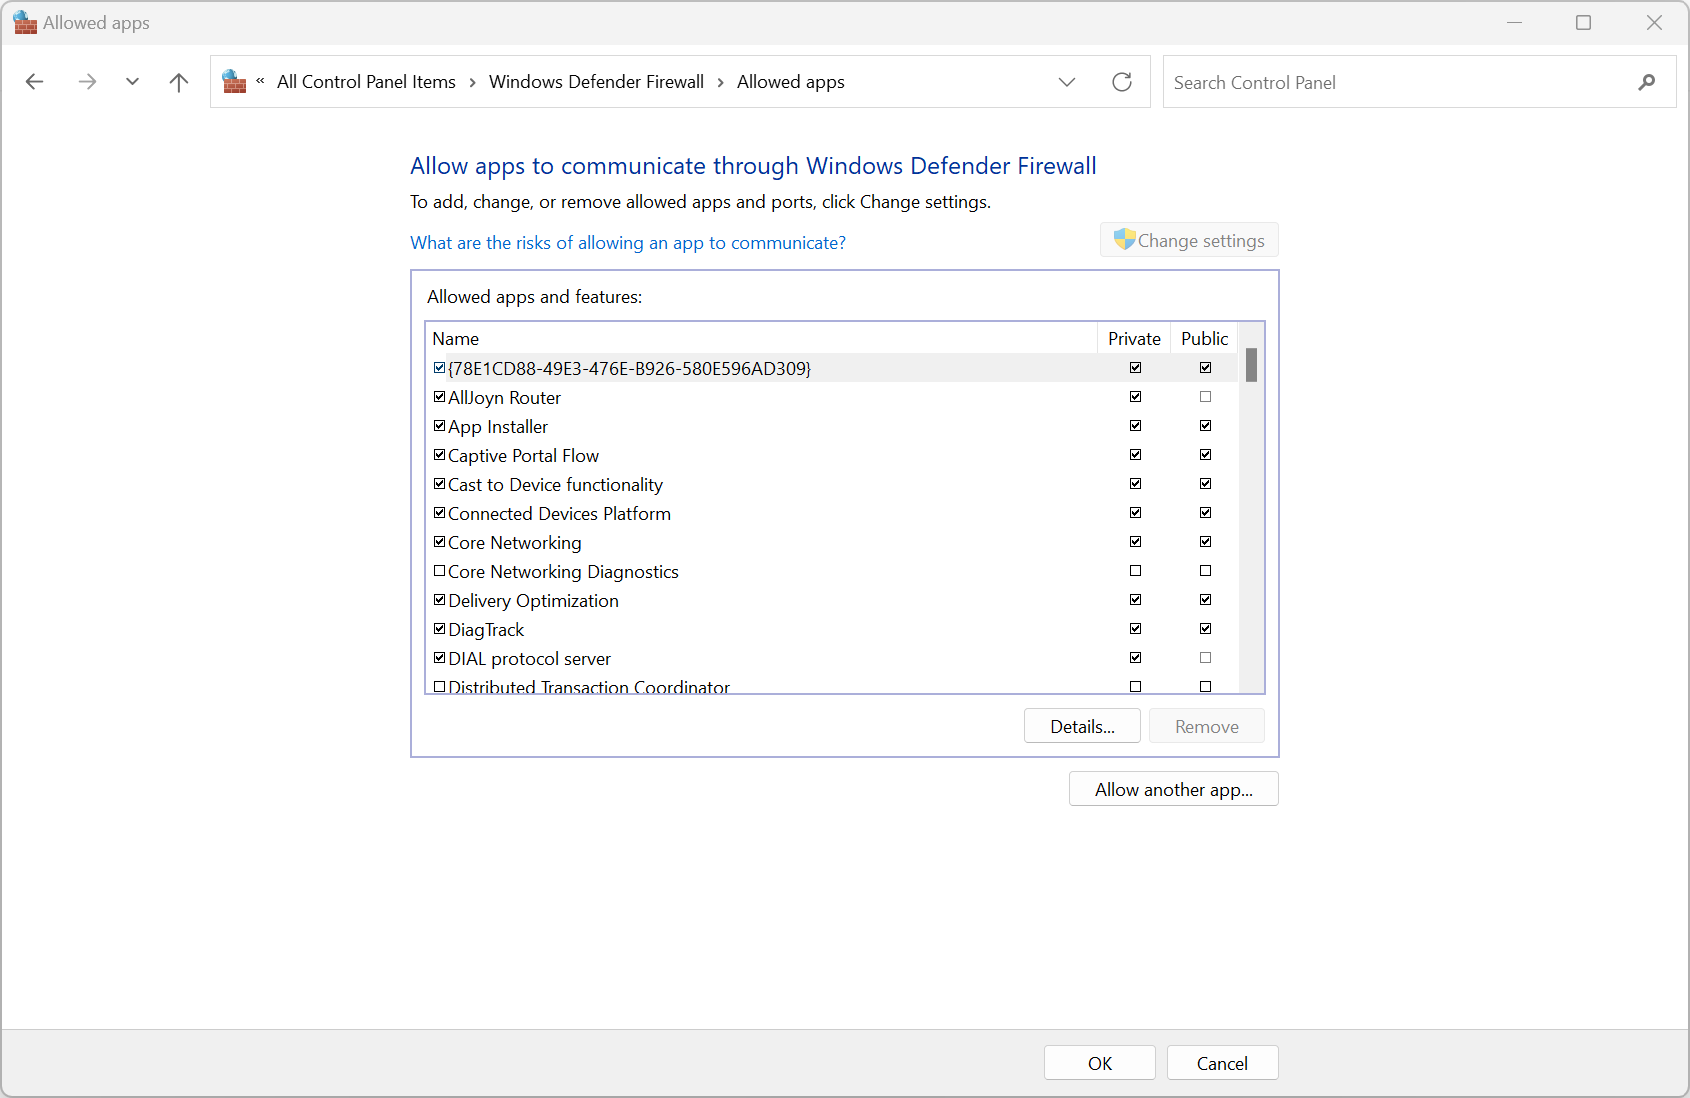Select Allowed apps breadcrumb
The height and width of the screenshot is (1098, 1690).
[x=790, y=82]
